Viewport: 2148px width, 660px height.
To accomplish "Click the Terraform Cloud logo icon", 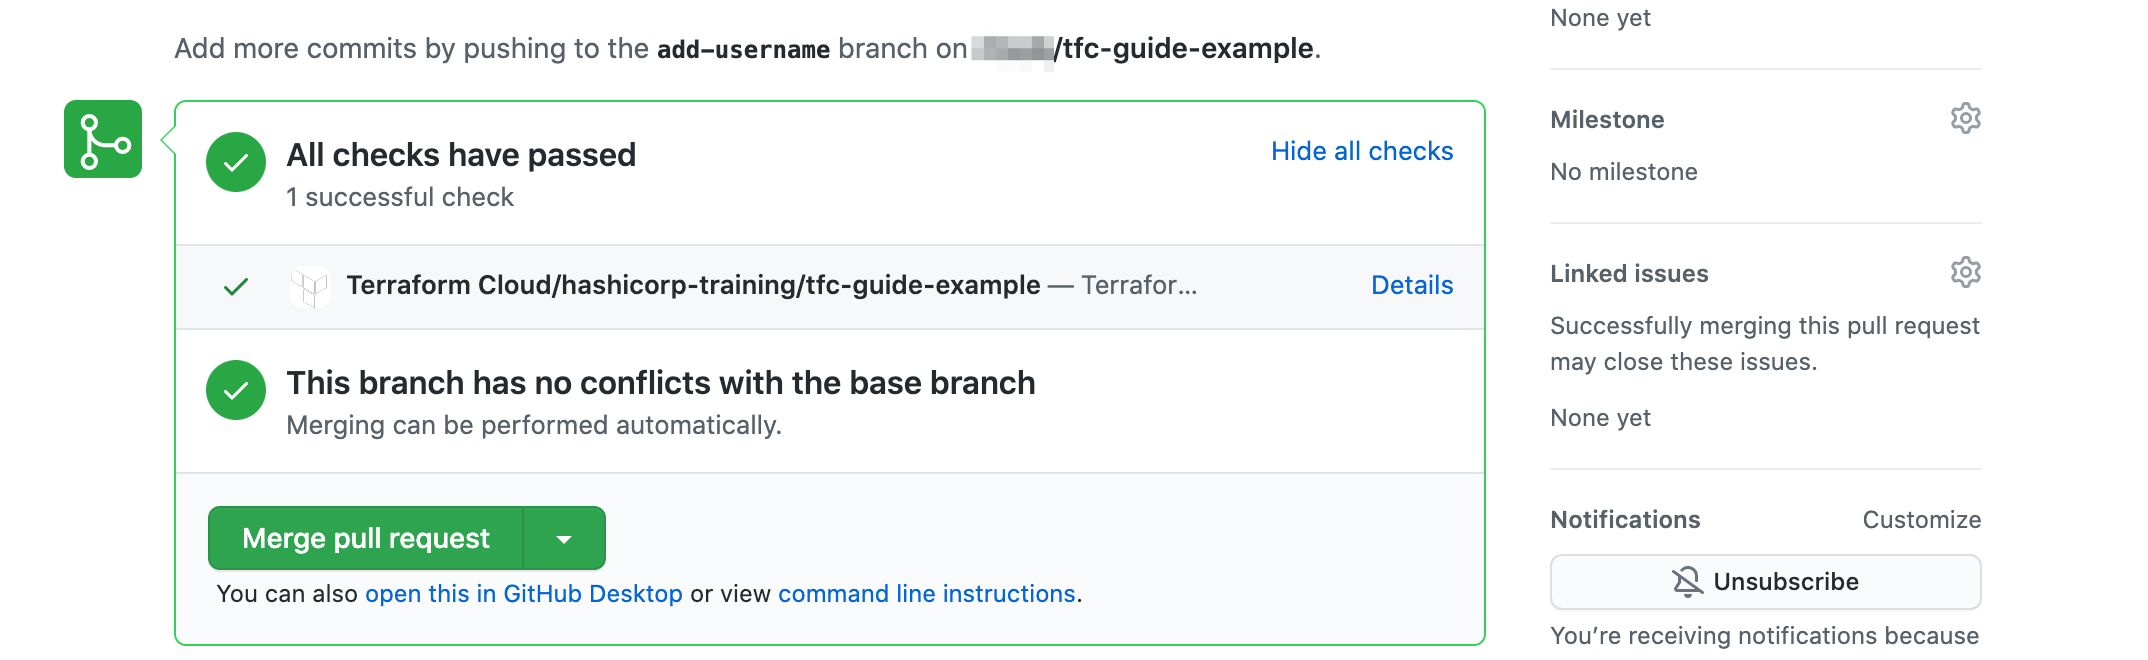I will click(310, 287).
